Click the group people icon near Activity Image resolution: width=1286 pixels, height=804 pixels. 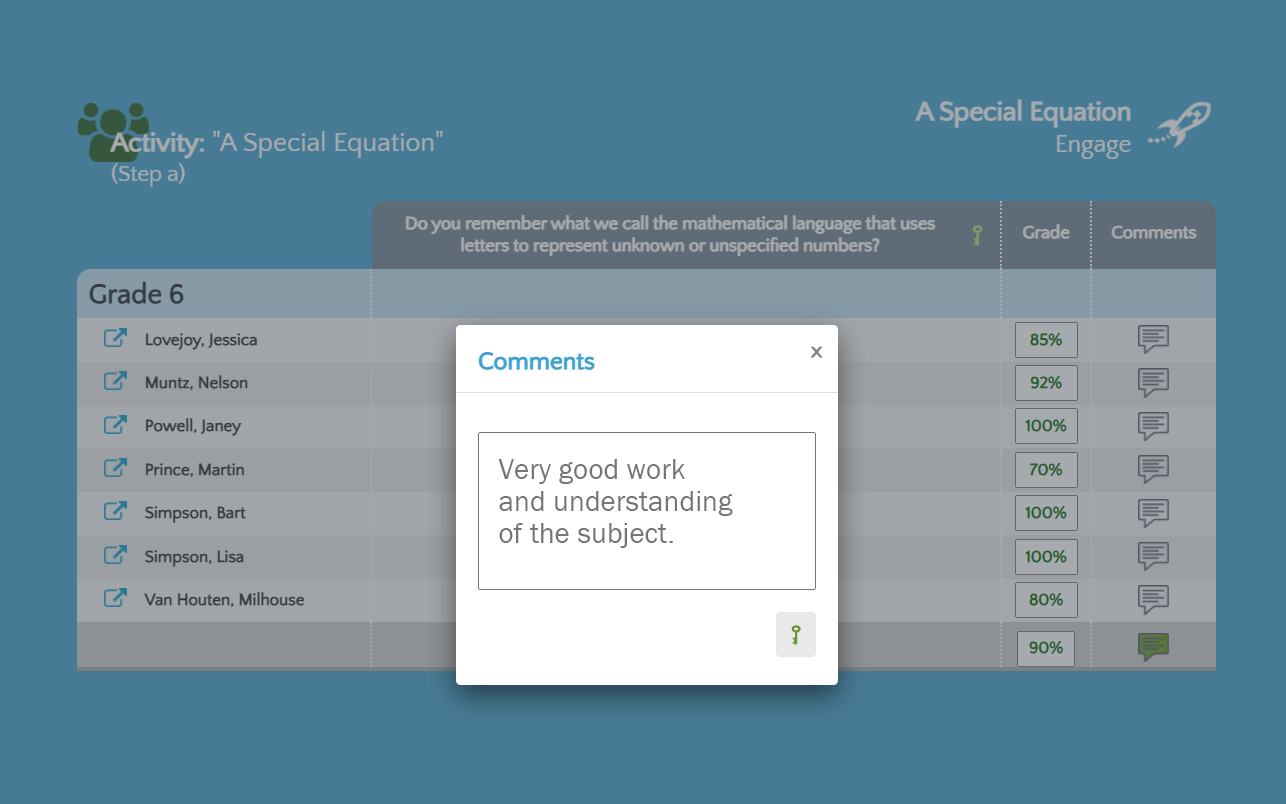[112, 130]
